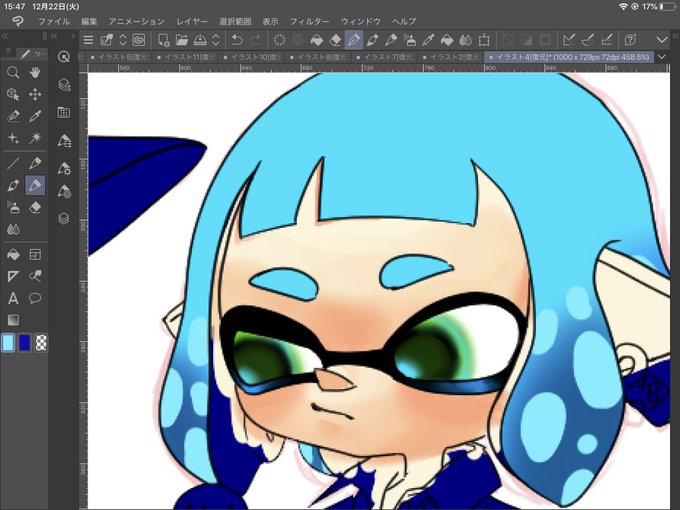
Task: Select the speech Balloon tool
Action: (35, 298)
